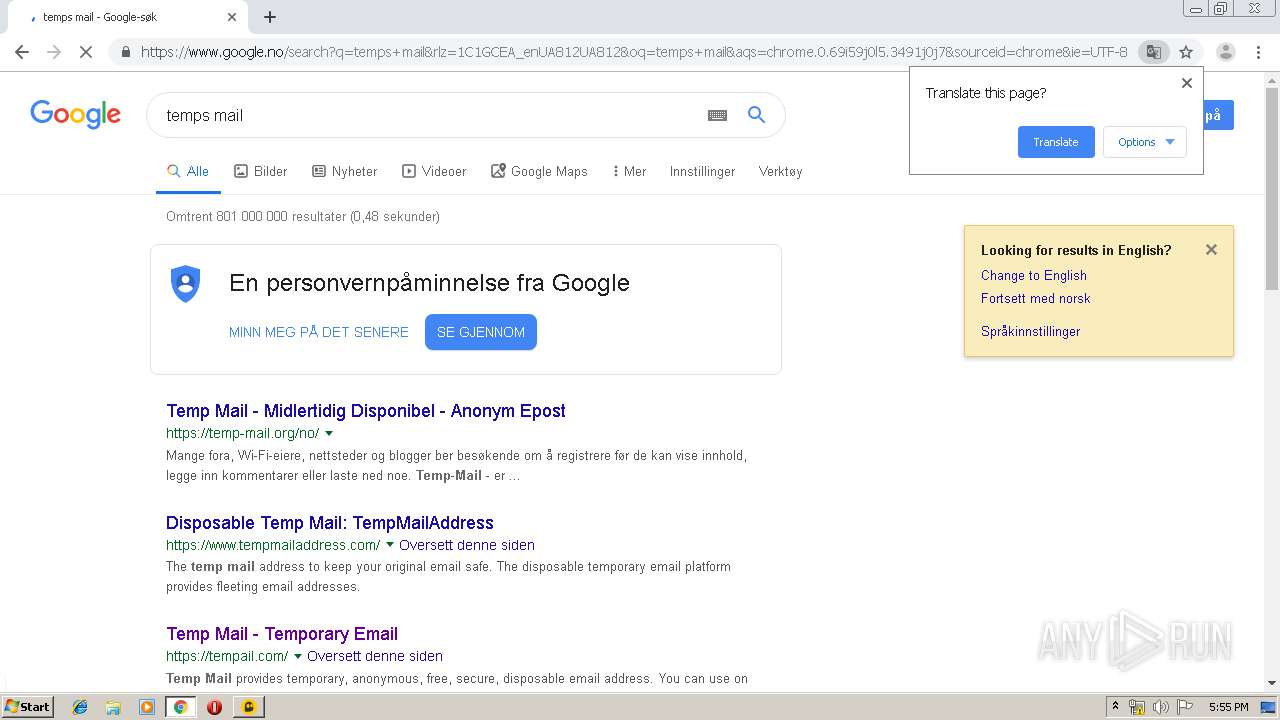The height and width of the screenshot is (720, 1280).
Task: Open Innstillinger menu
Action: click(702, 172)
